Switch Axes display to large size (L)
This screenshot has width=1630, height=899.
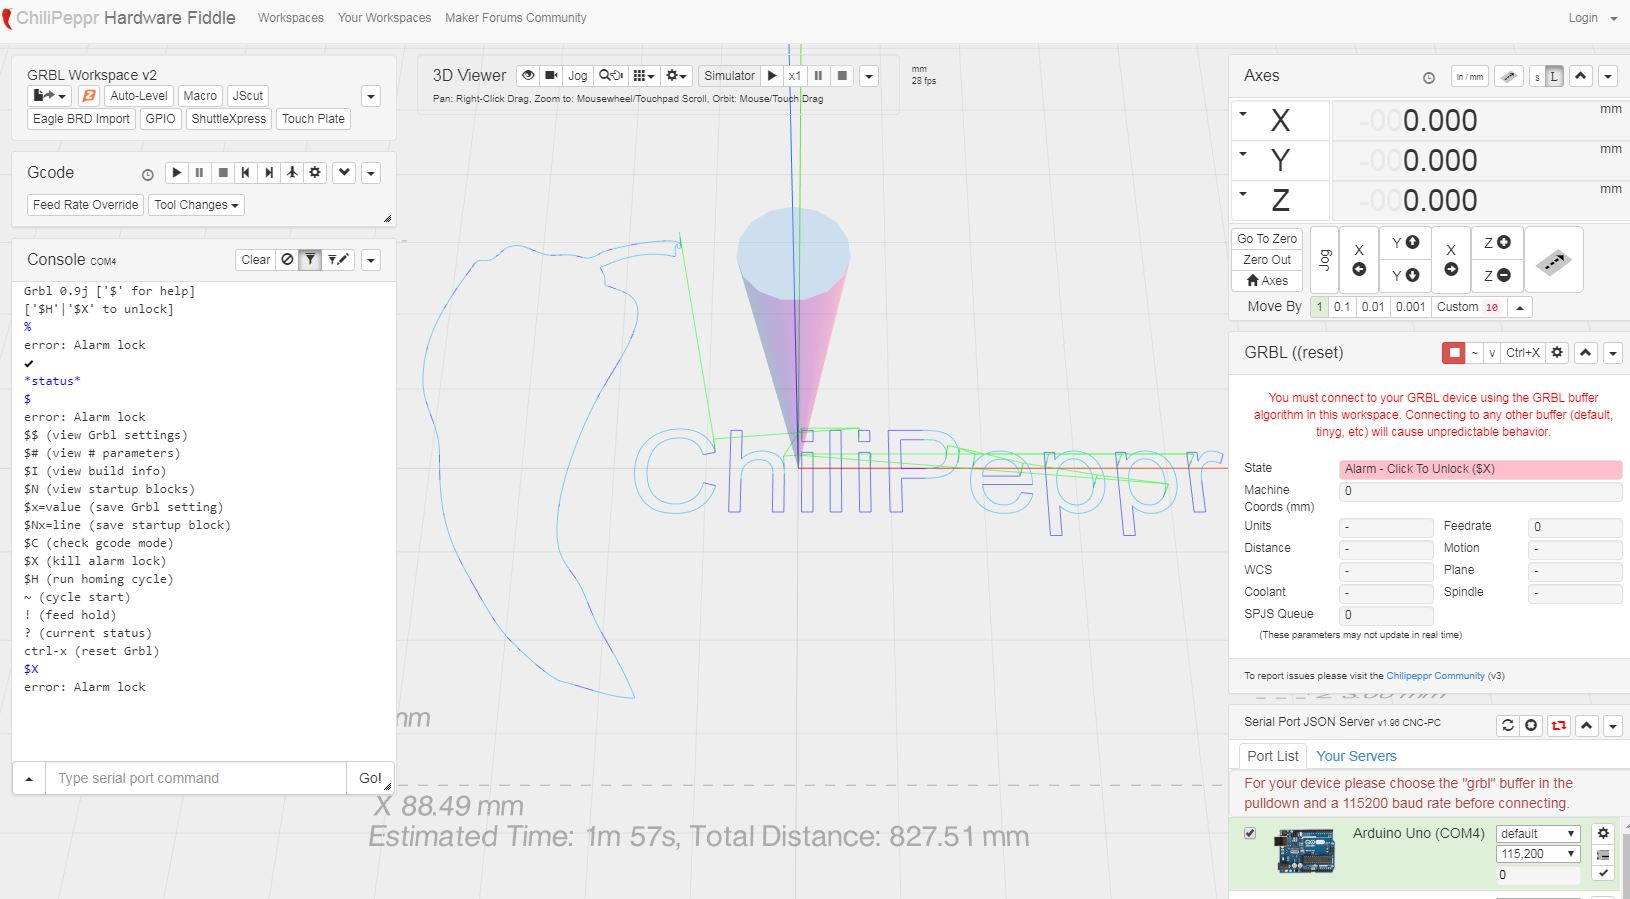pyautogui.click(x=1554, y=77)
